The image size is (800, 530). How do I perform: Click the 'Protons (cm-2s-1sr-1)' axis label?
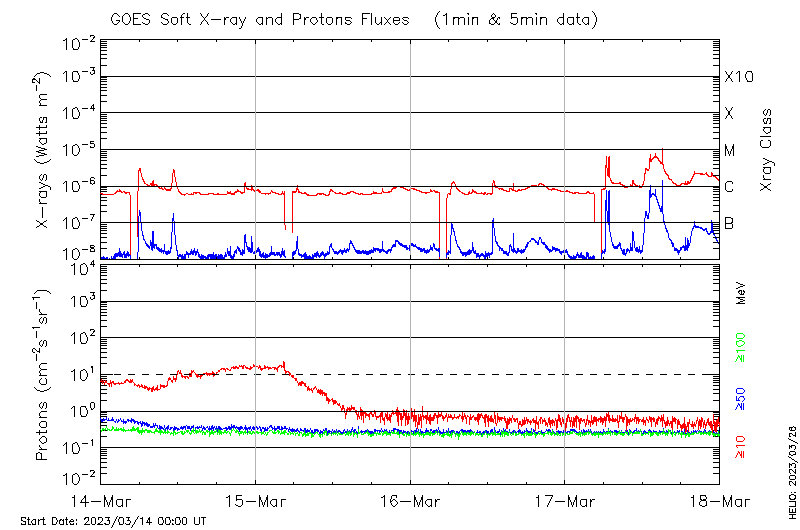click(42, 374)
